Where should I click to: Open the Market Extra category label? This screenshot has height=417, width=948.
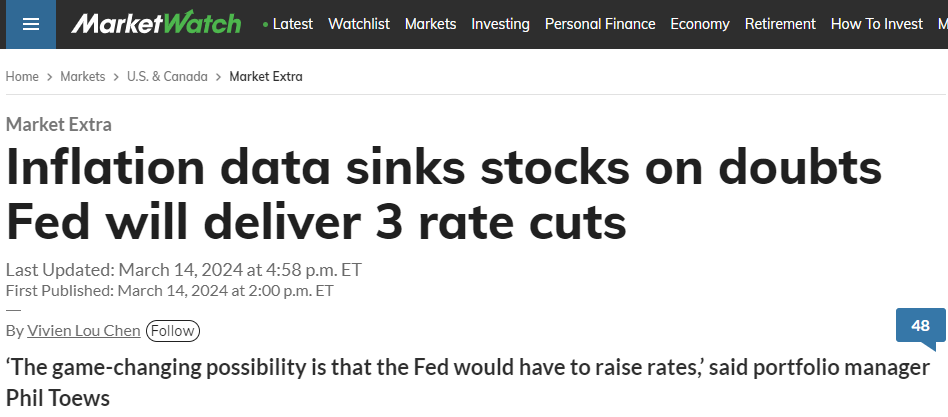[x=59, y=124]
